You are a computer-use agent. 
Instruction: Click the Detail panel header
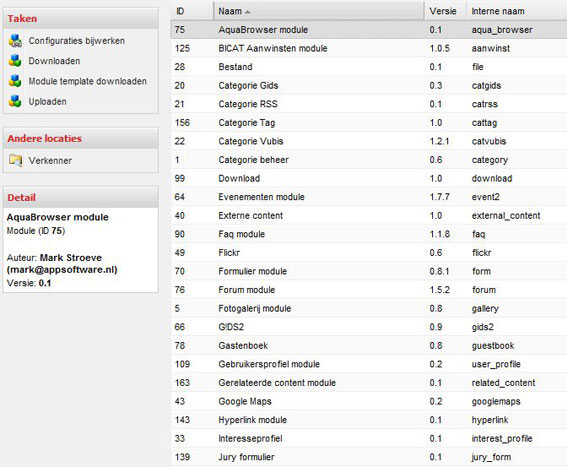pyautogui.click(x=81, y=198)
